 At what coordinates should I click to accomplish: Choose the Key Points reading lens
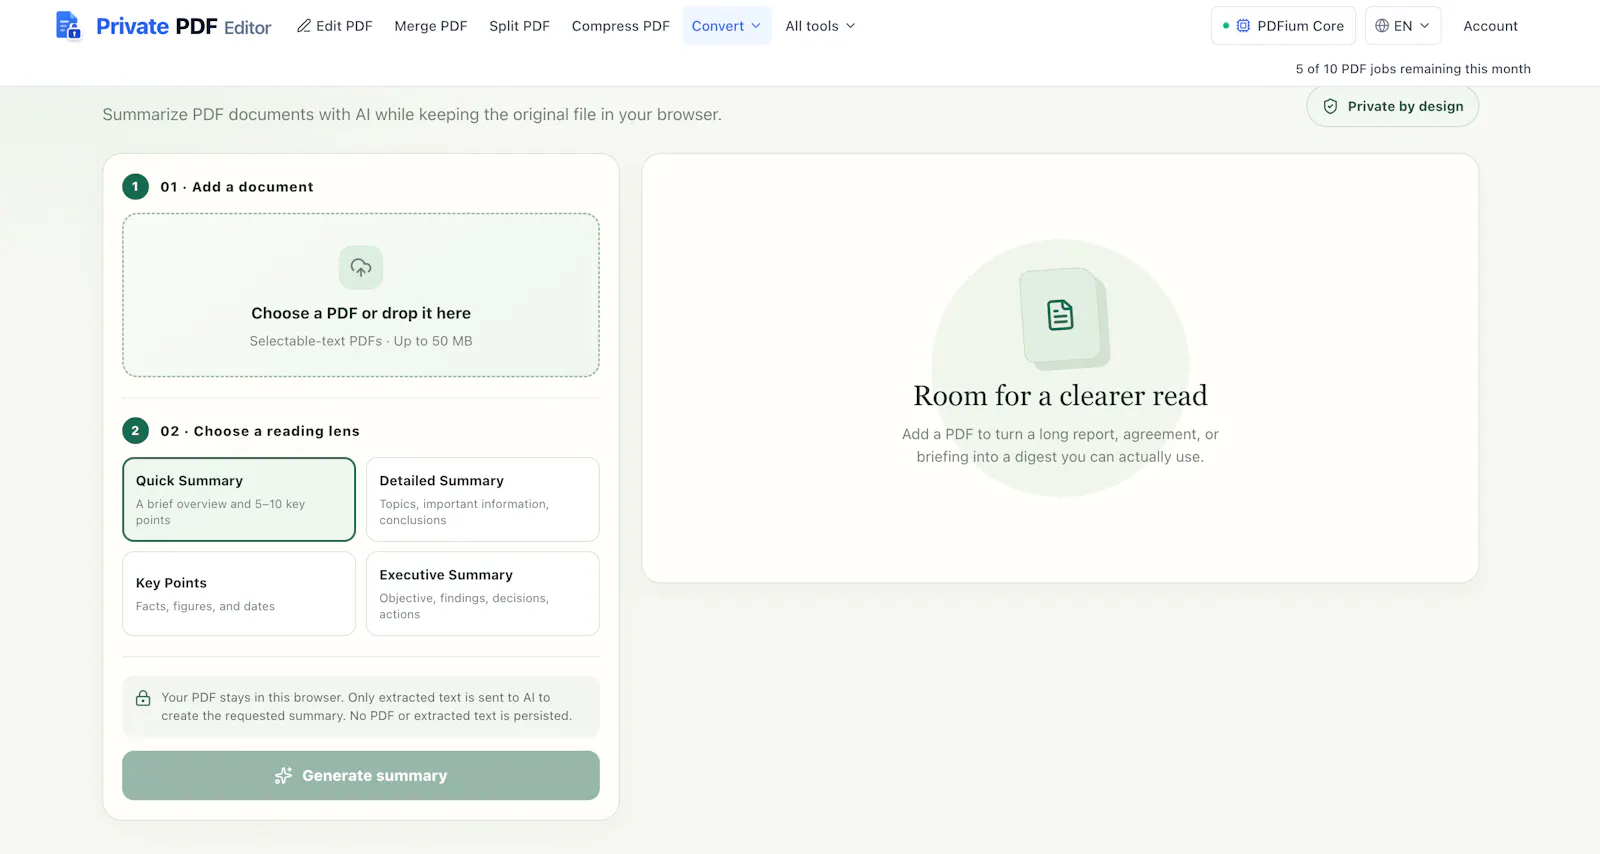pyautogui.click(x=239, y=594)
